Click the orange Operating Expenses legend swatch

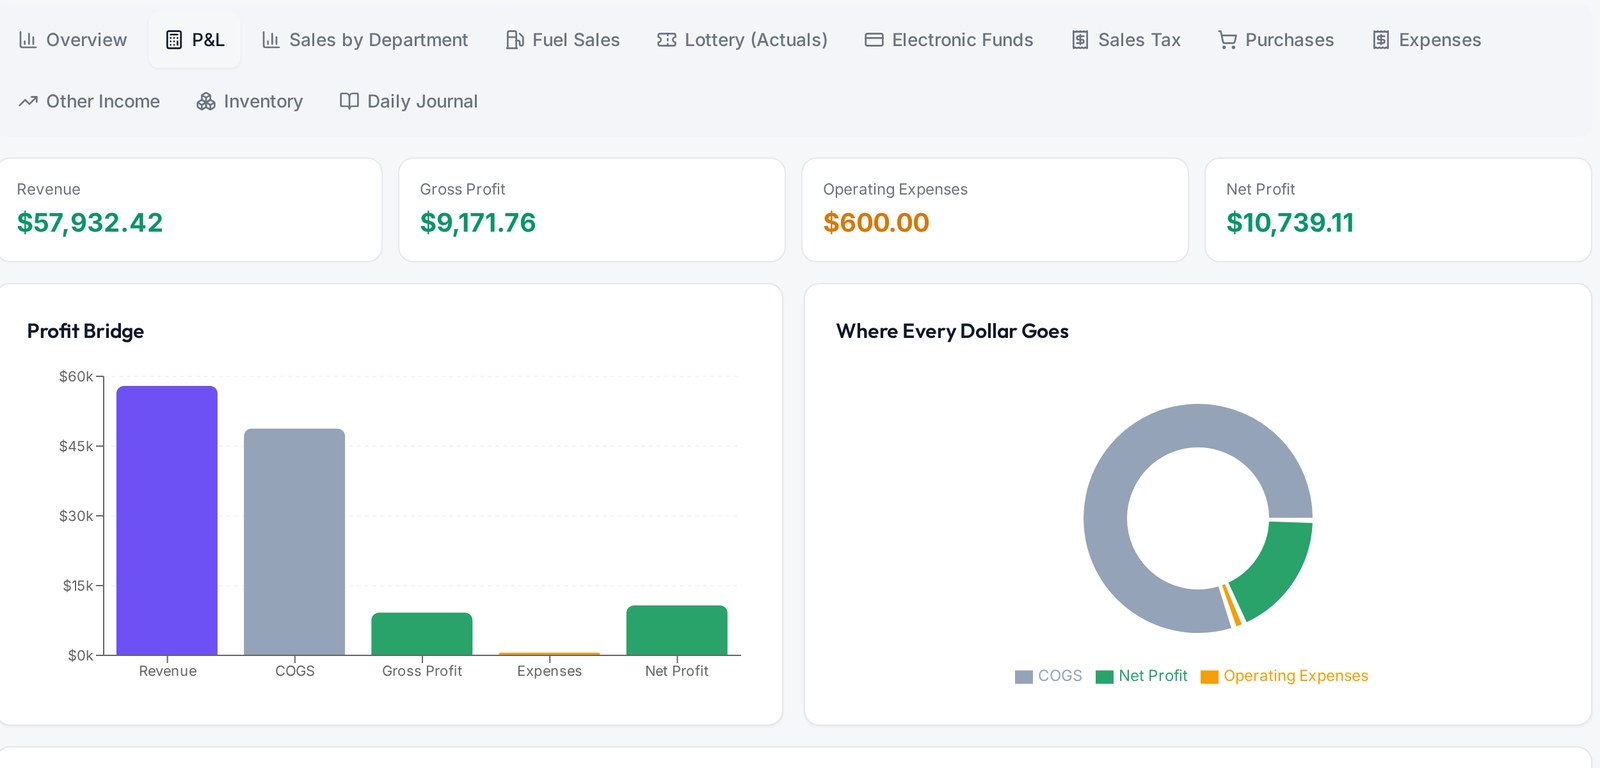[1210, 677]
